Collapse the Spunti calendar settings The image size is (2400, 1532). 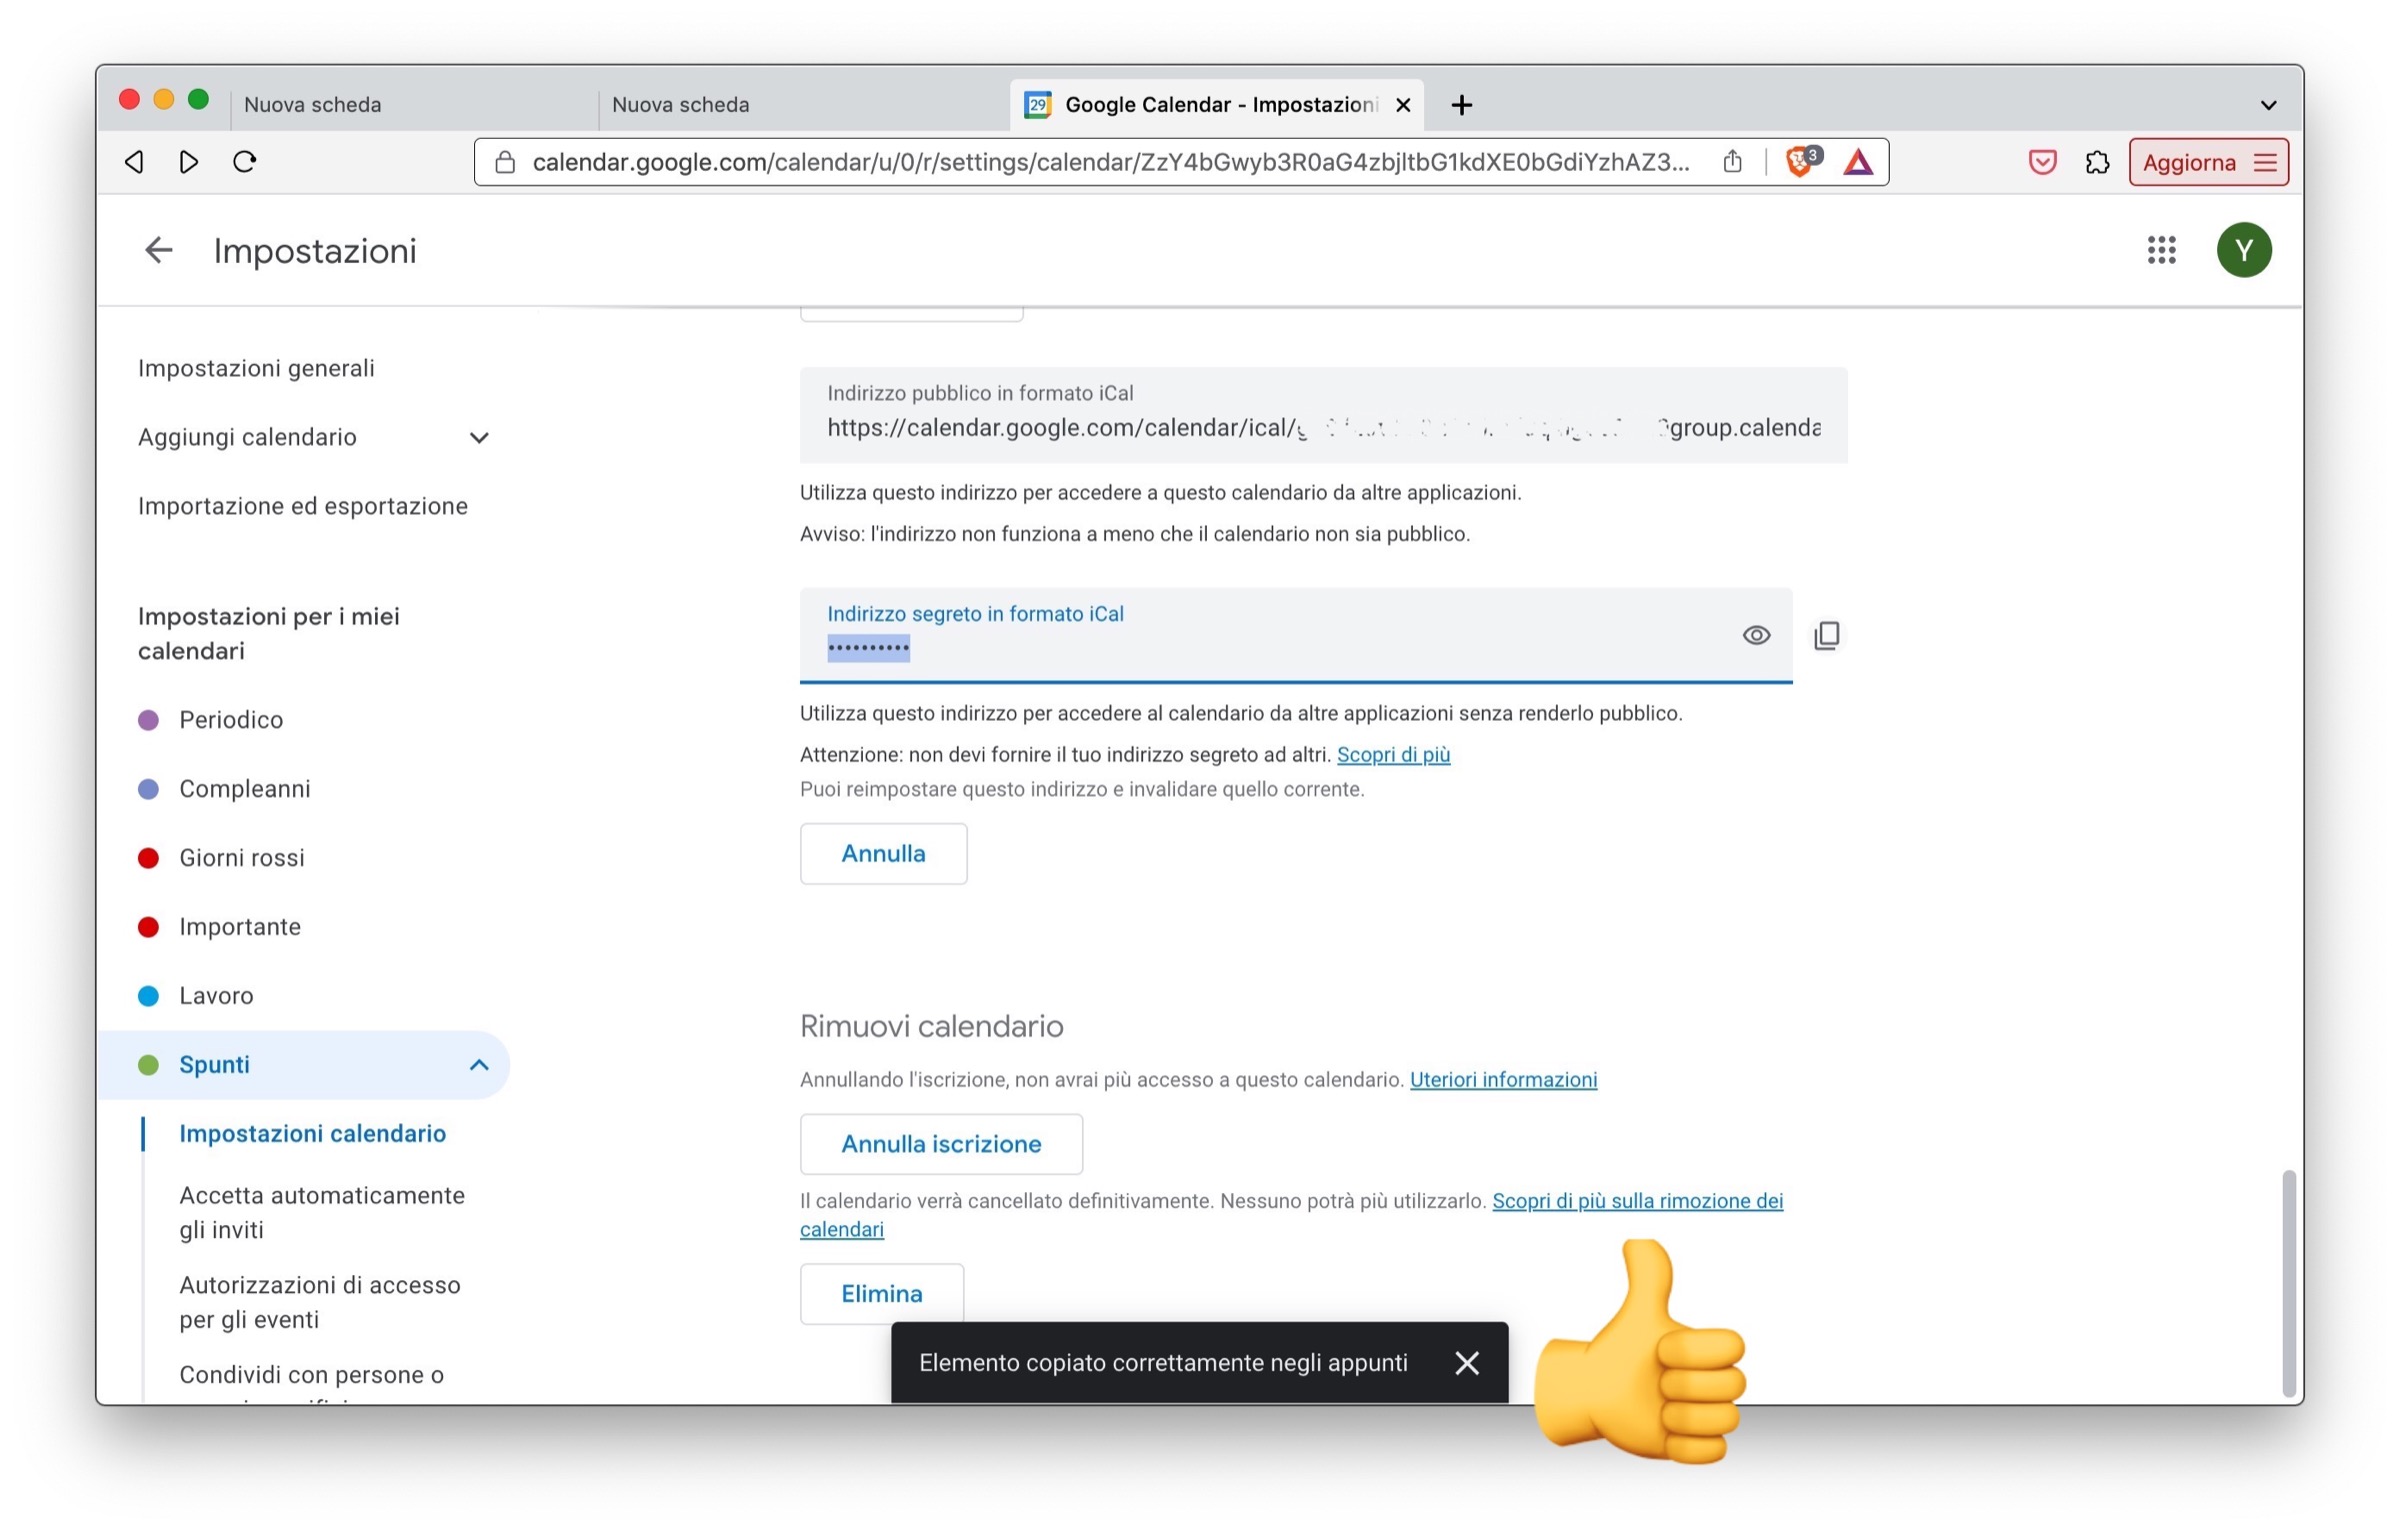tap(479, 1065)
